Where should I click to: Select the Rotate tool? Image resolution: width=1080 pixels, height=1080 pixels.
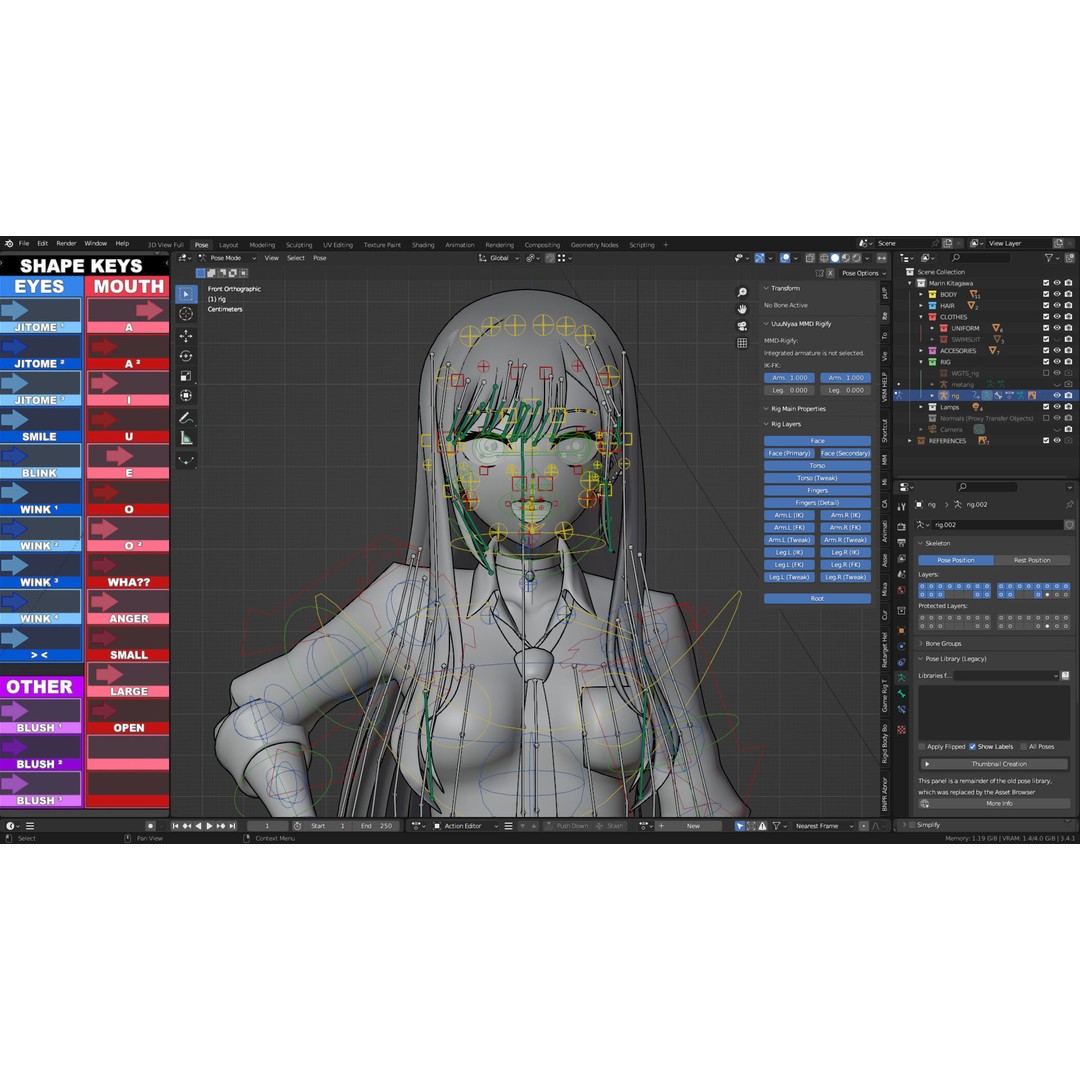click(x=186, y=356)
